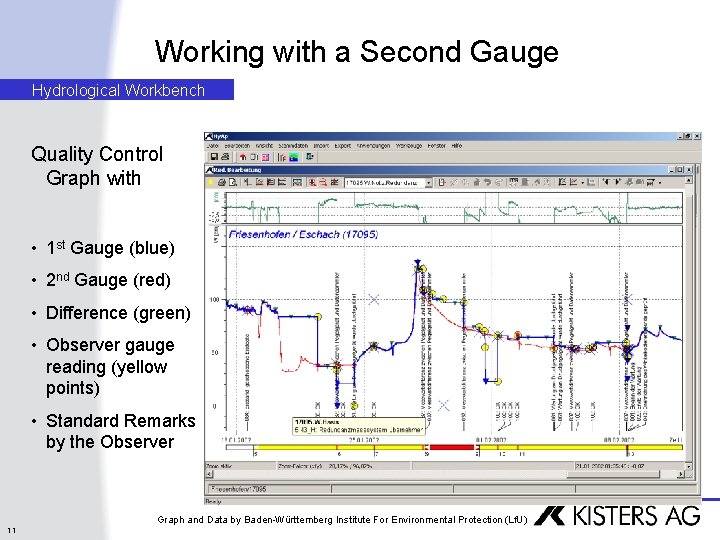The width and height of the screenshot is (720, 540).
Task: Click the graph title Friesenhofen / Eschach (17095)
Action: (x=303, y=234)
